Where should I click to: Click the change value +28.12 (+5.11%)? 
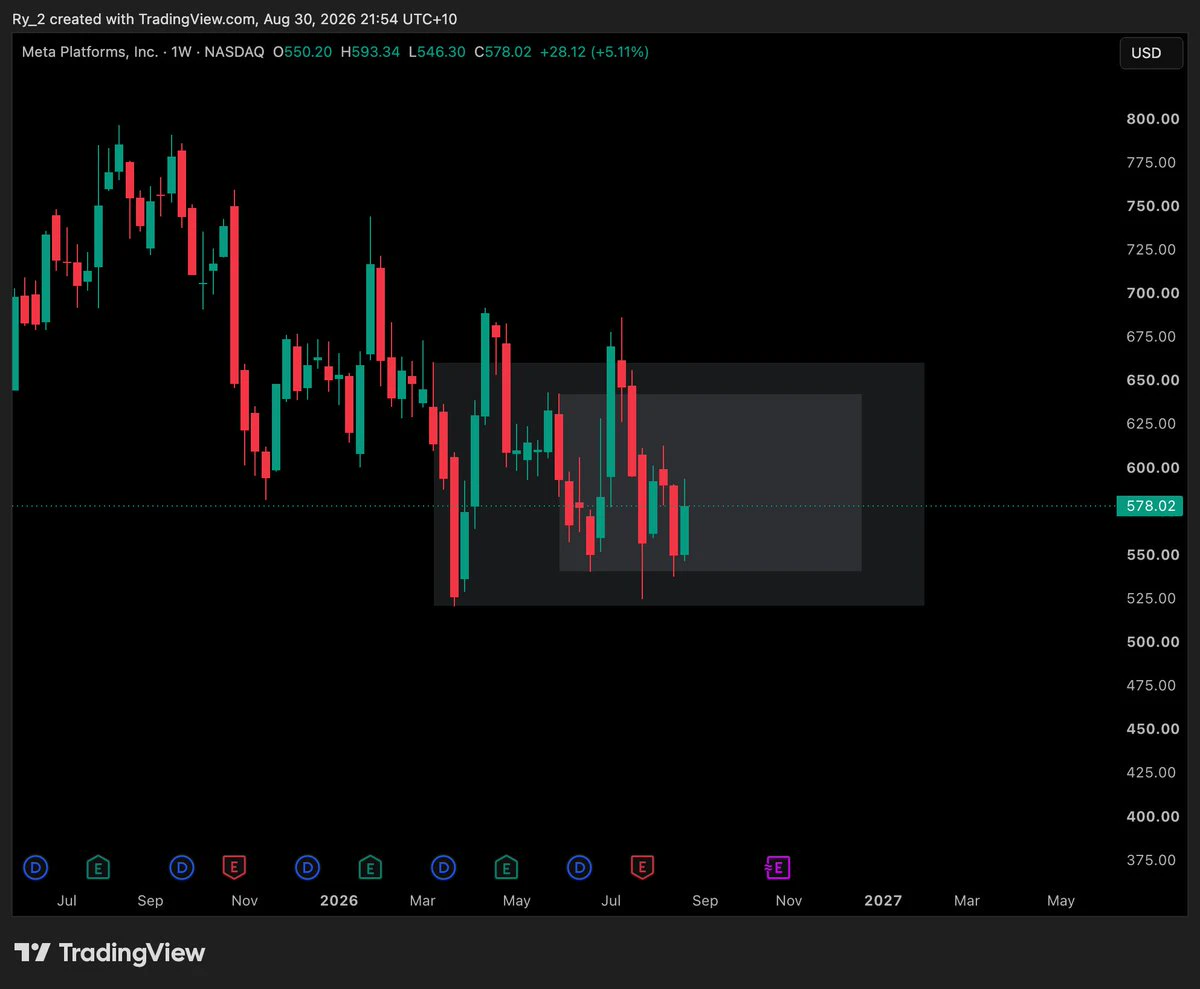tap(594, 52)
